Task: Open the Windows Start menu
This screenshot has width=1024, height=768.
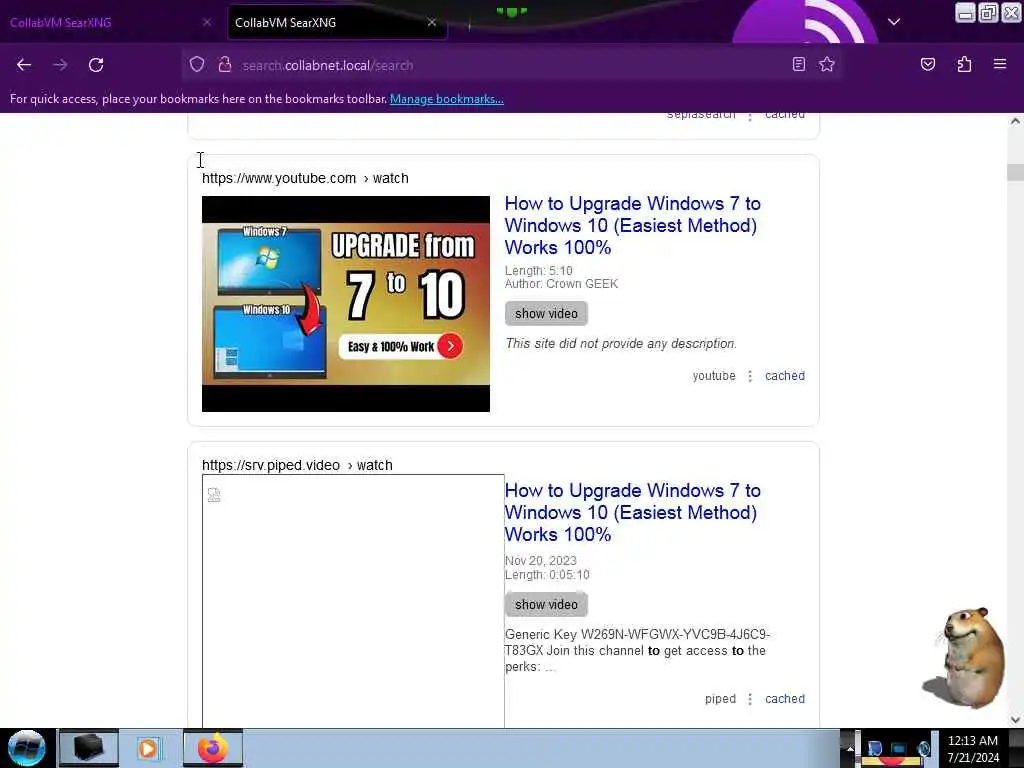Action: point(27,748)
